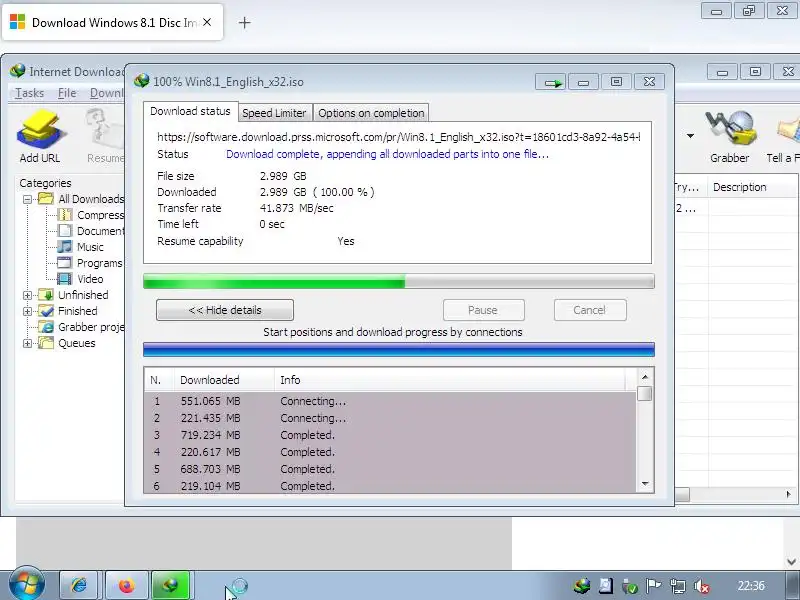Viewport: 800px width, 600px height.
Task: Click the network tray icon
Action: coord(678,586)
